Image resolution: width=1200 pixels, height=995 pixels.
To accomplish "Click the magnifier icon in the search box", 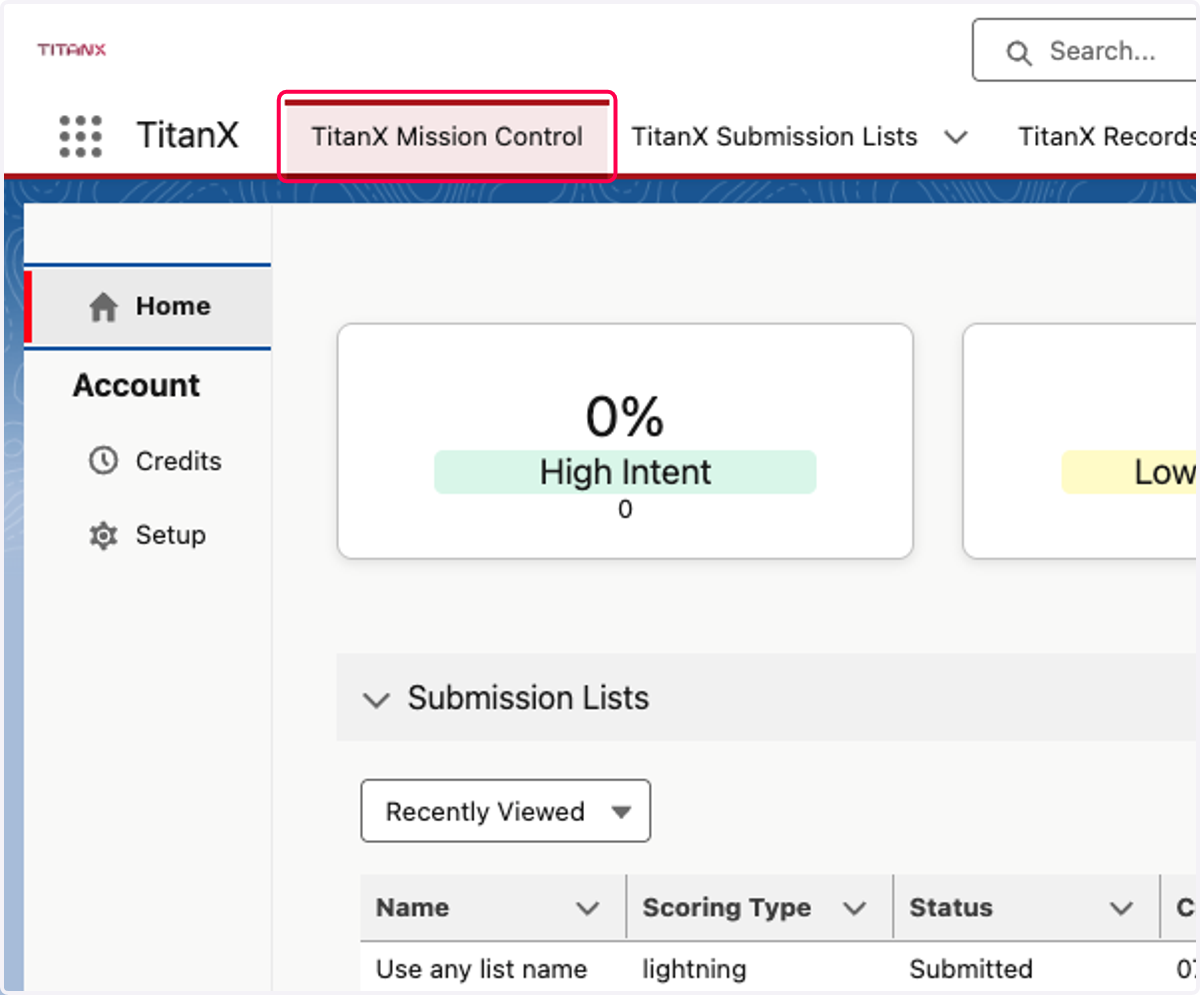I will (1018, 53).
